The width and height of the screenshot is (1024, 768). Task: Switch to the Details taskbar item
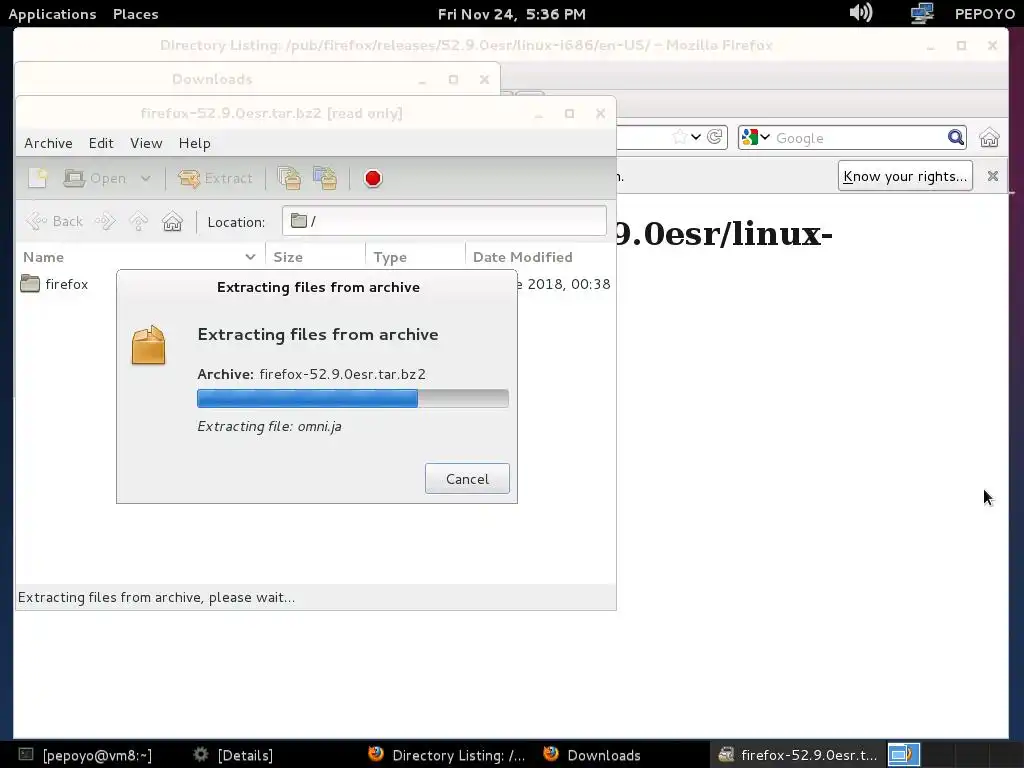(x=233, y=755)
